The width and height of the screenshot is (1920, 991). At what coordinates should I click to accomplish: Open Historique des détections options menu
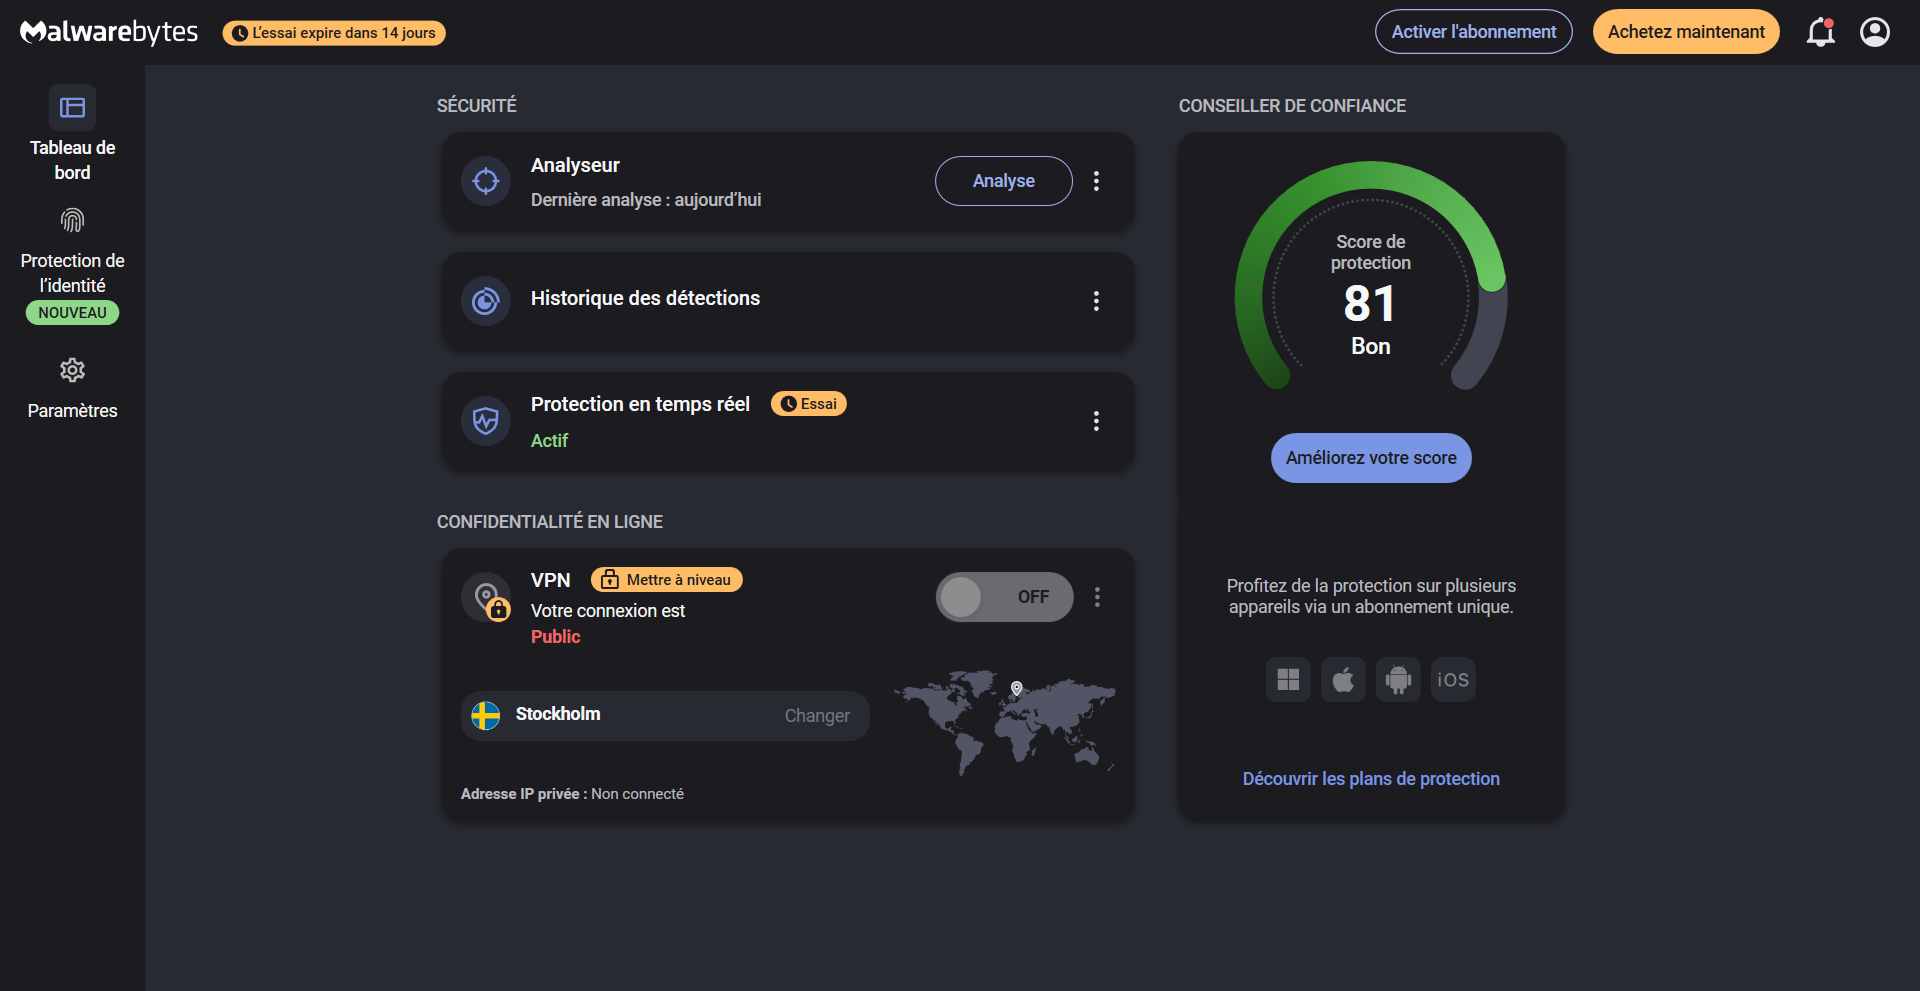click(x=1096, y=301)
